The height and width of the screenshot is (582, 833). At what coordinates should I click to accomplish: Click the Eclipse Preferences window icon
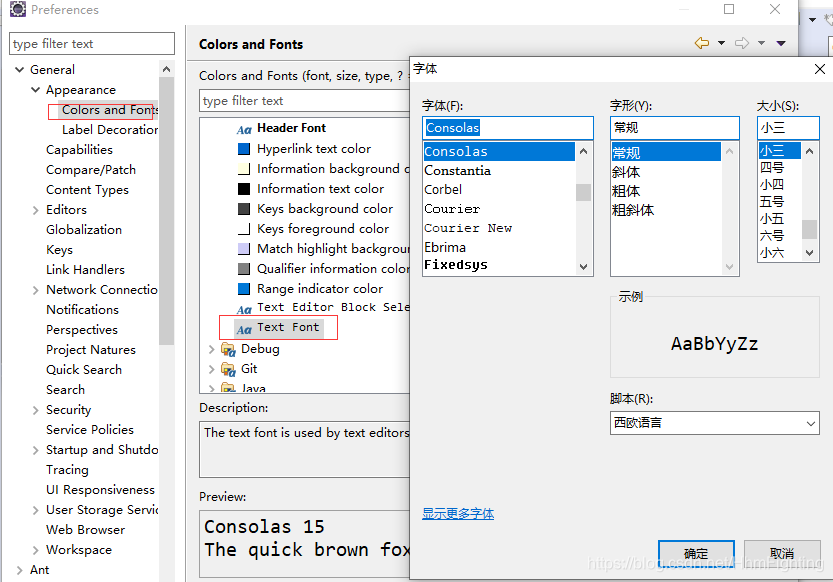point(18,9)
